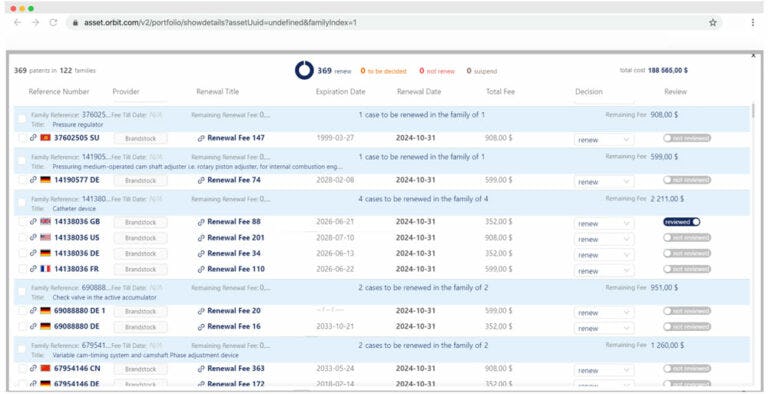Image resolution: width=768 pixels, height=394 pixels.
Task: Click the flag icon of 14138036 US
Action: point(46,237)
